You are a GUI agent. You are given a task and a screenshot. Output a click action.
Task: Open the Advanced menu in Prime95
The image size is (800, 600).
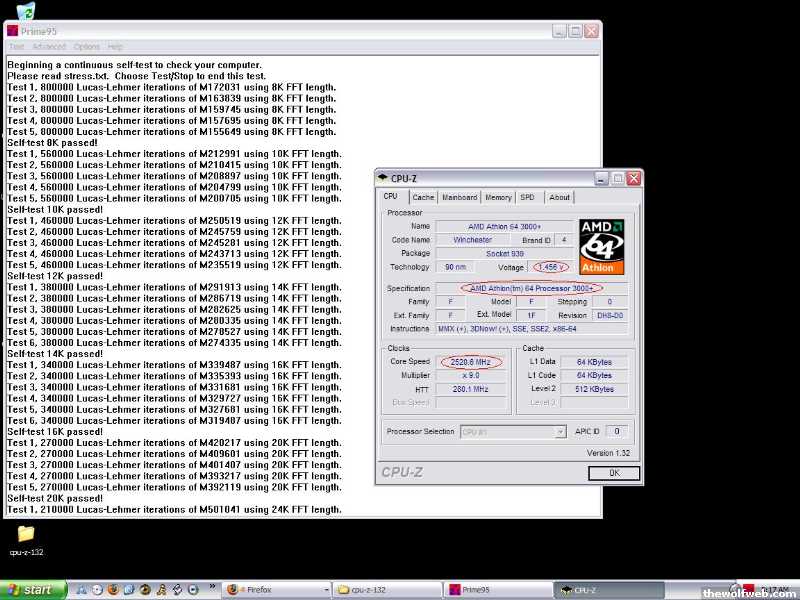pyautogui.click(x=48, y=47)
